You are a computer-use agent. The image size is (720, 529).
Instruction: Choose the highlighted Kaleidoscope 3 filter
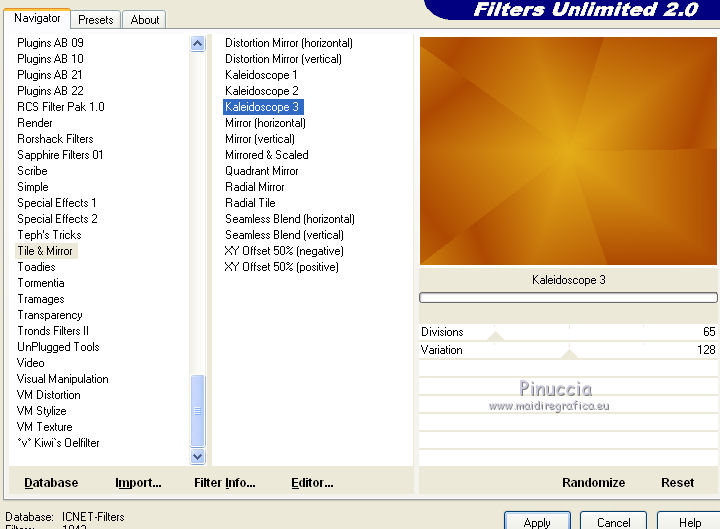(263, 107)
